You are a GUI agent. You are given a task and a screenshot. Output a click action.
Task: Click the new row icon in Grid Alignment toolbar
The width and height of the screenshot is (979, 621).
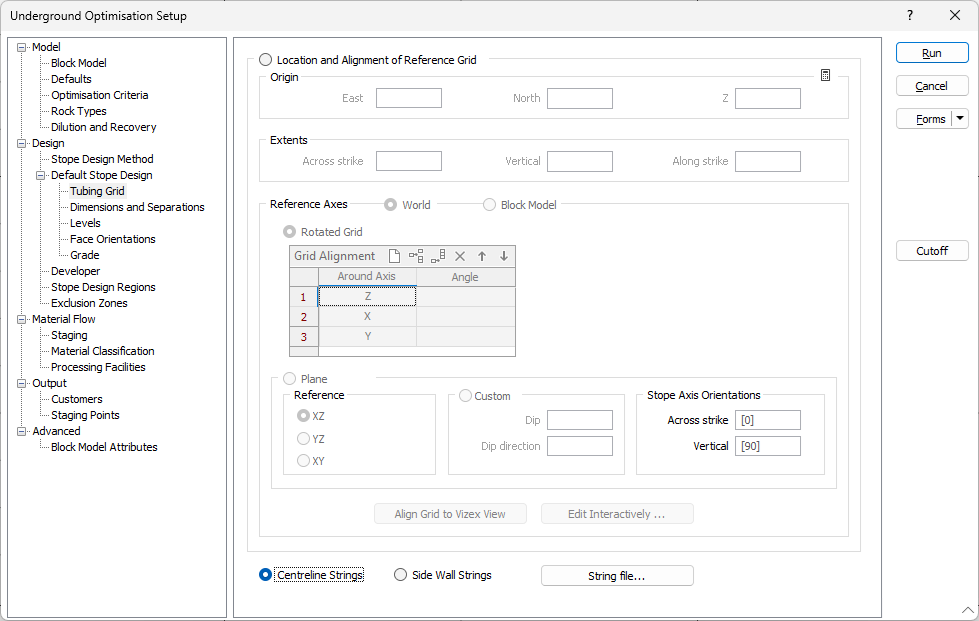tap(394, 256)
